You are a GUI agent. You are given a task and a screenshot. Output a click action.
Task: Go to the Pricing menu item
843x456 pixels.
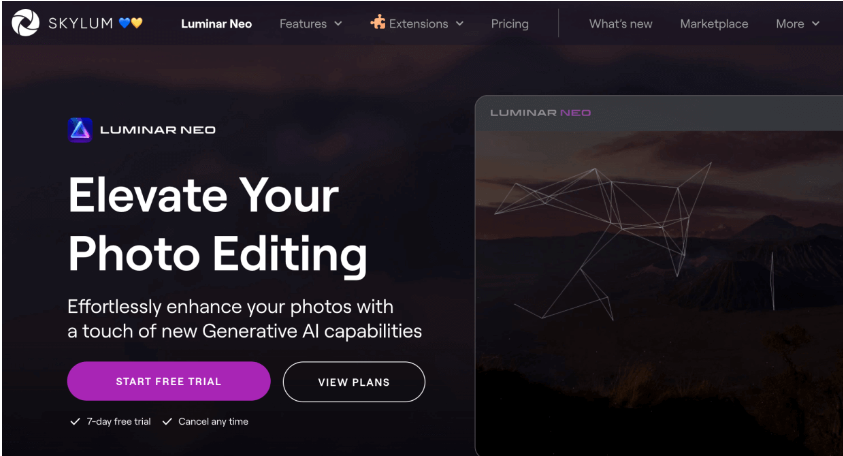510,24
